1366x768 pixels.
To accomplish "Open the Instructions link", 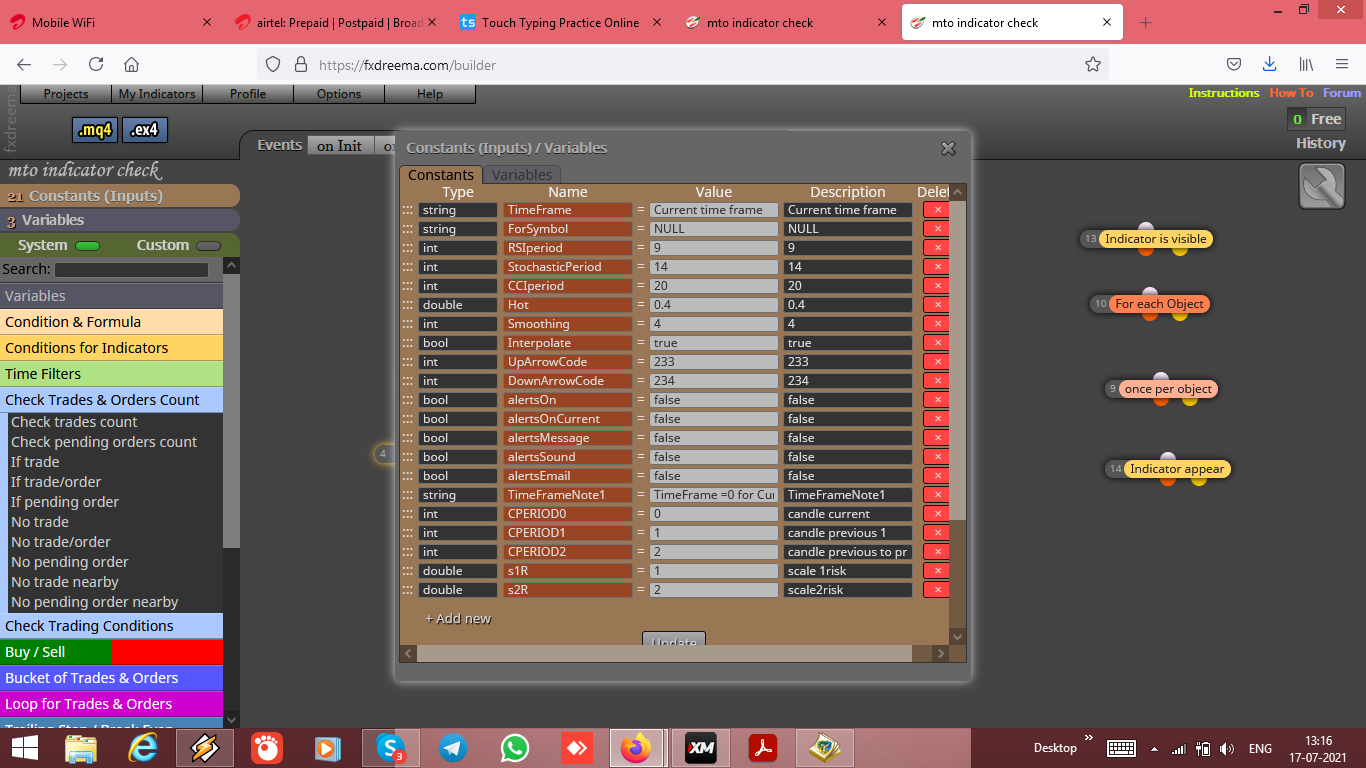I will click(x=1224, y=93).
